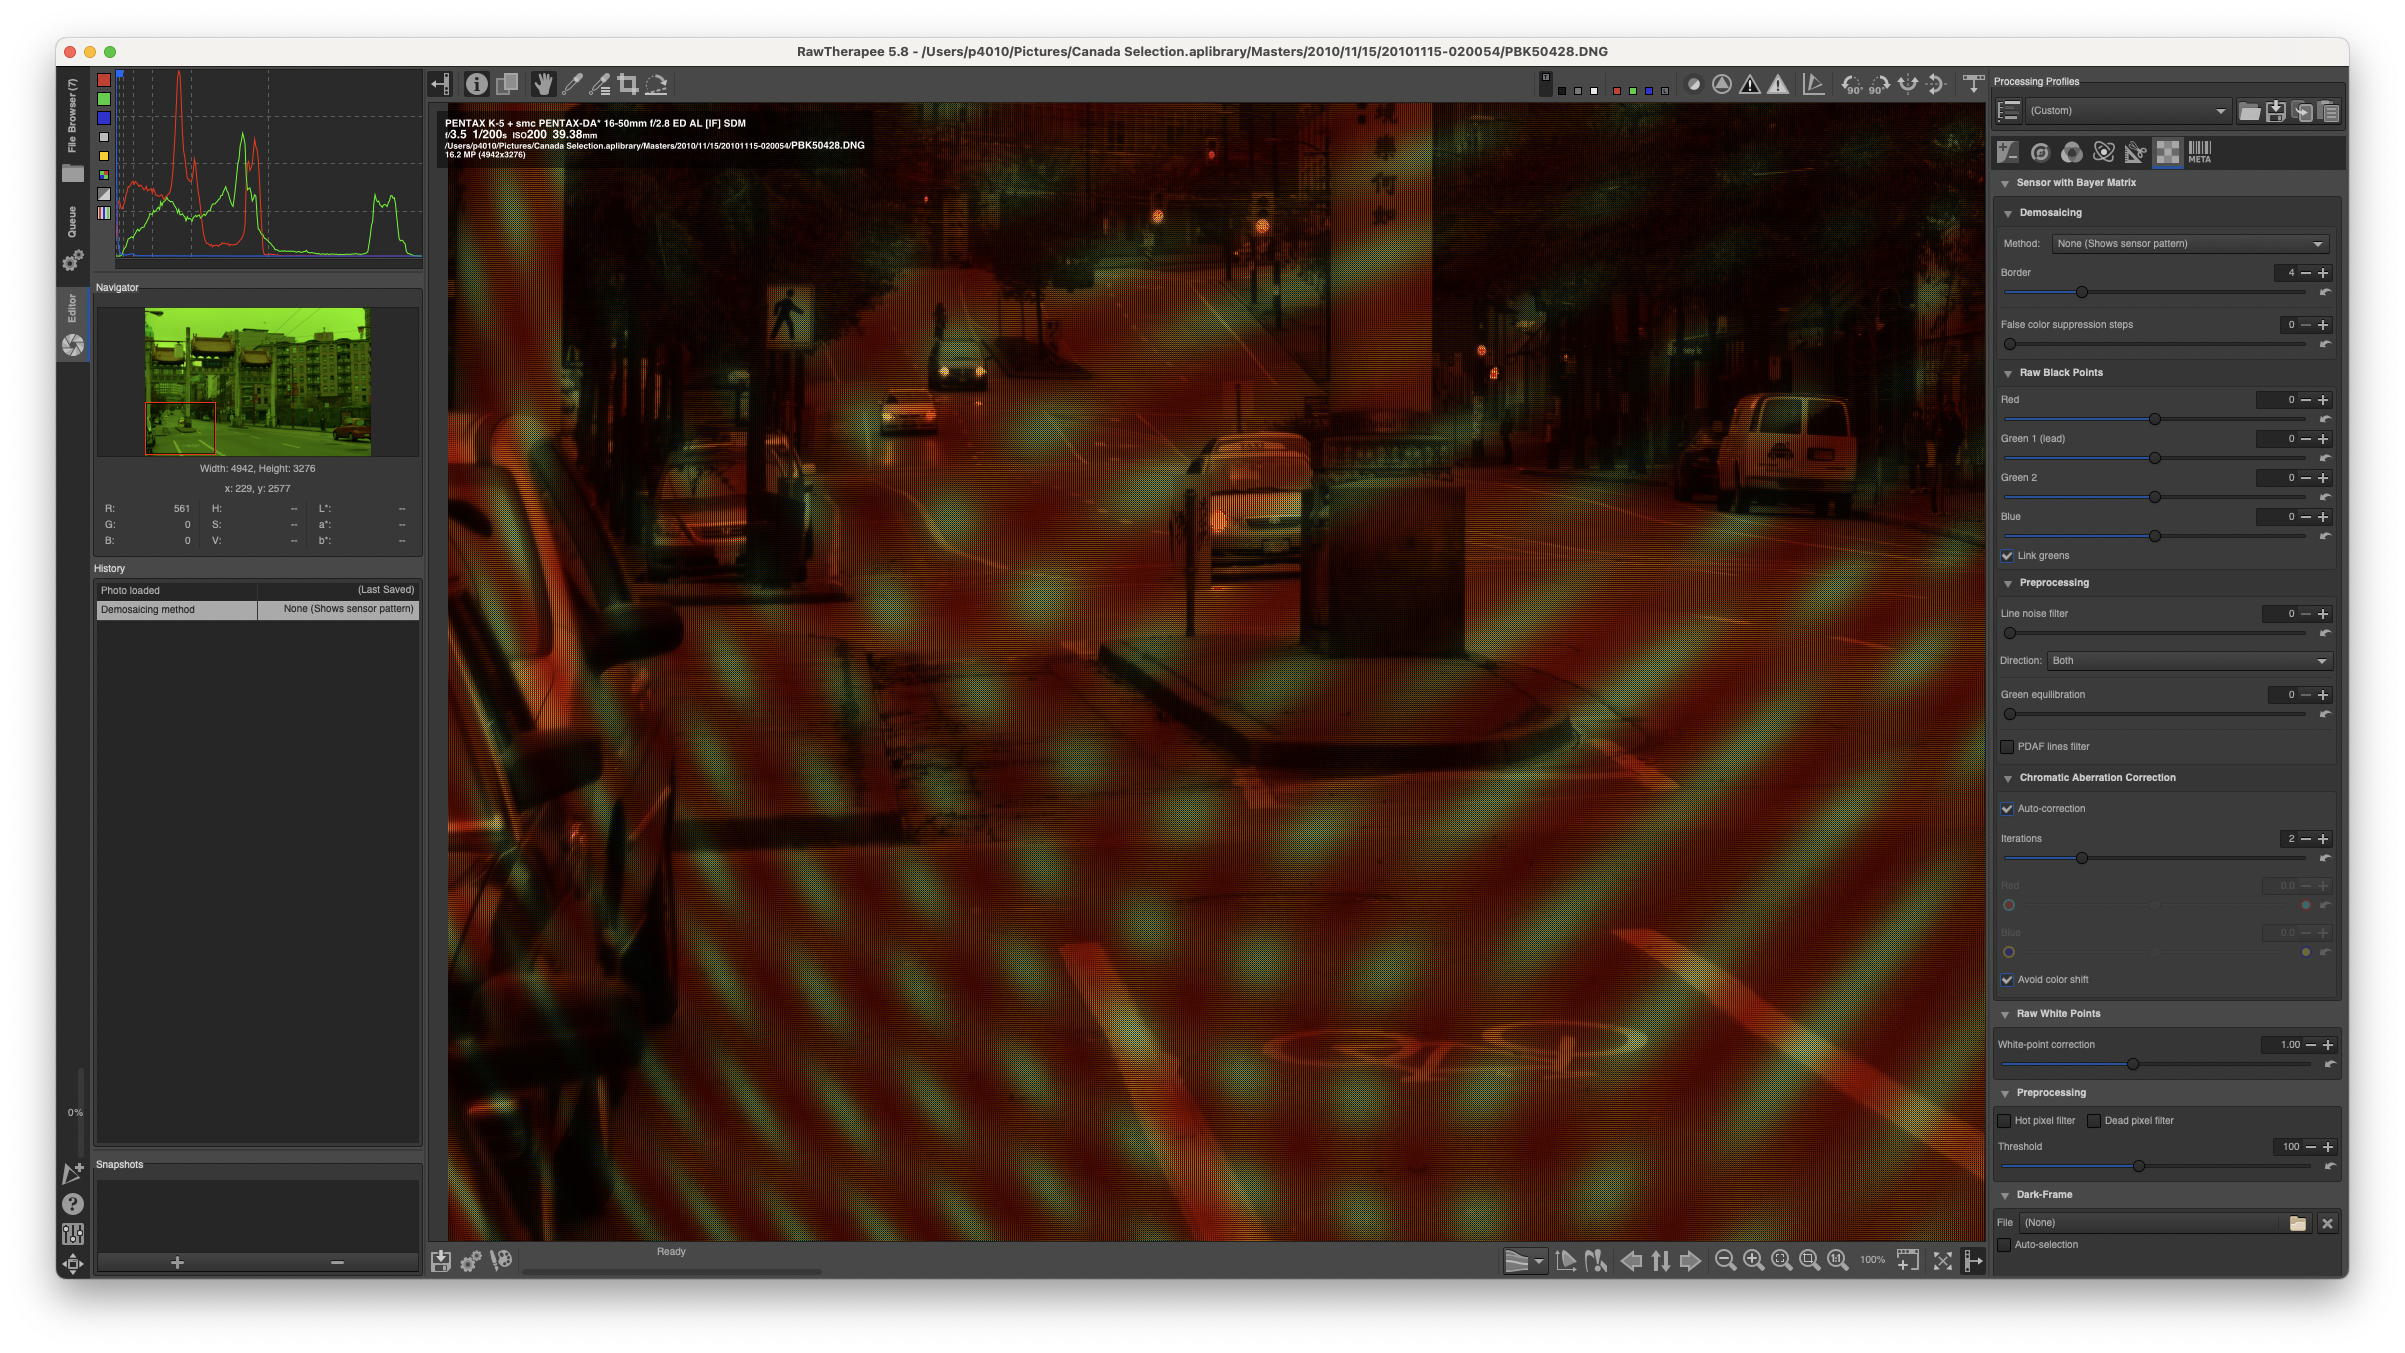Select the straighten / rotate tool

click(x=656, y=85)
